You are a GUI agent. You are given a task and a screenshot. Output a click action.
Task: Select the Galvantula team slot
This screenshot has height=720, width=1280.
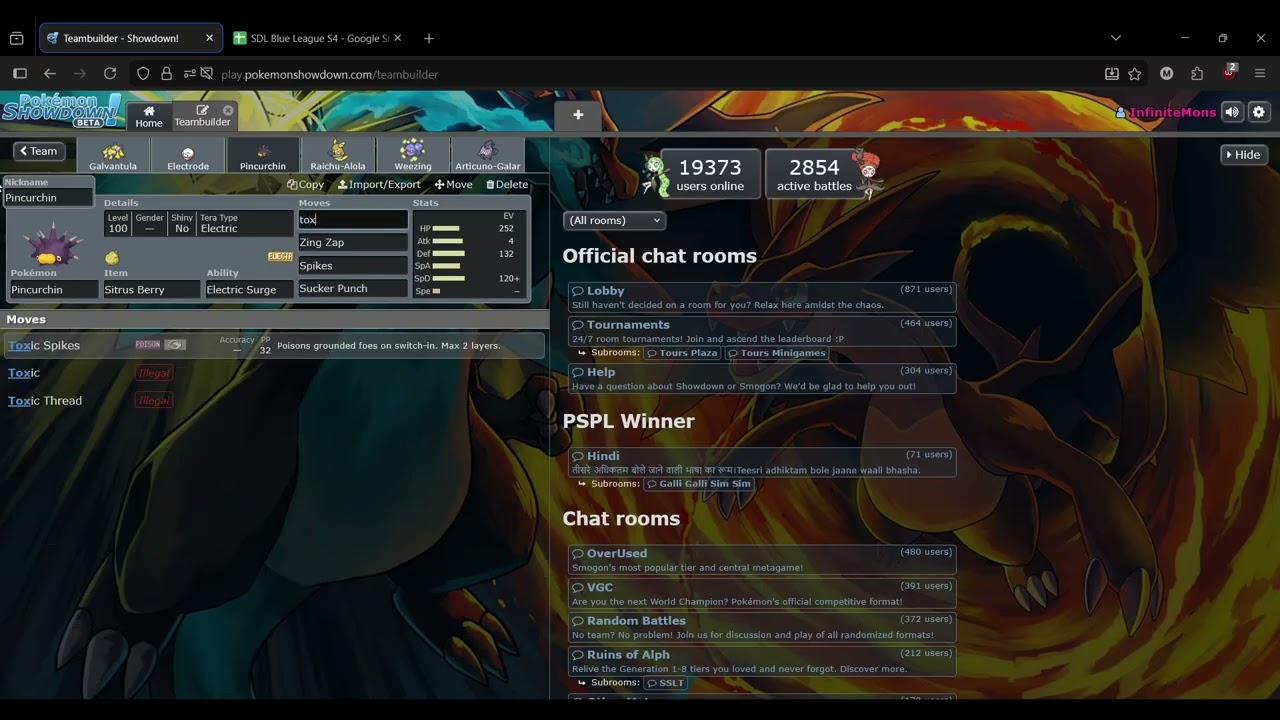(x=113, y=155)
